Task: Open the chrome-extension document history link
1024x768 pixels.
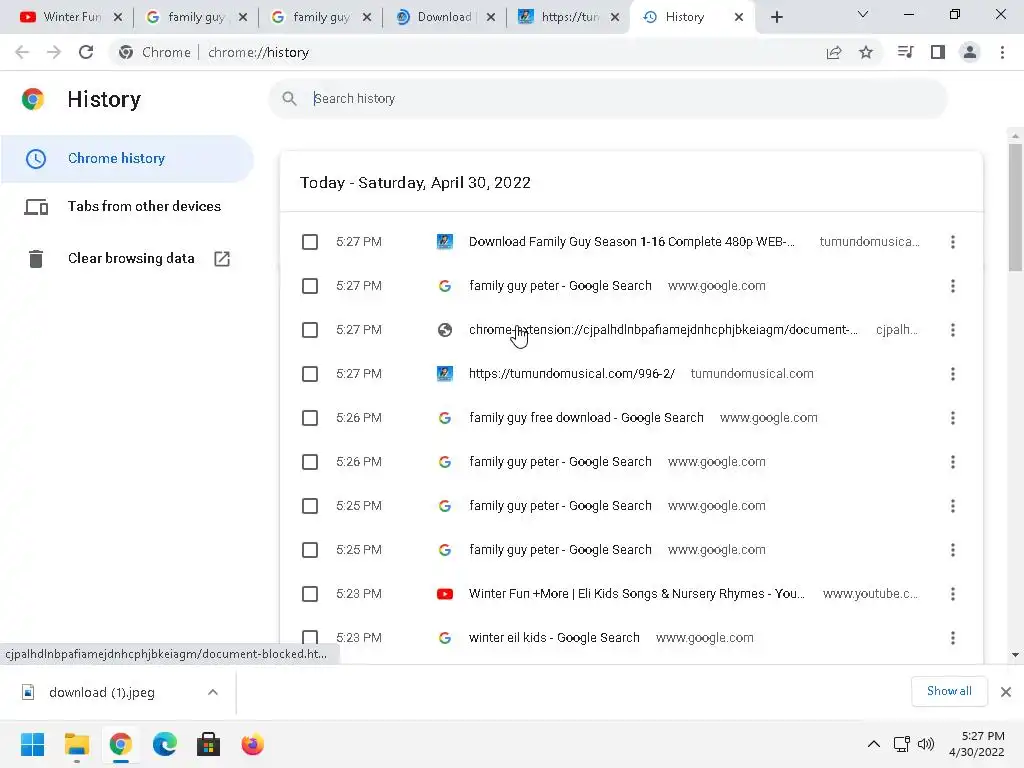Action: point(663,330)
